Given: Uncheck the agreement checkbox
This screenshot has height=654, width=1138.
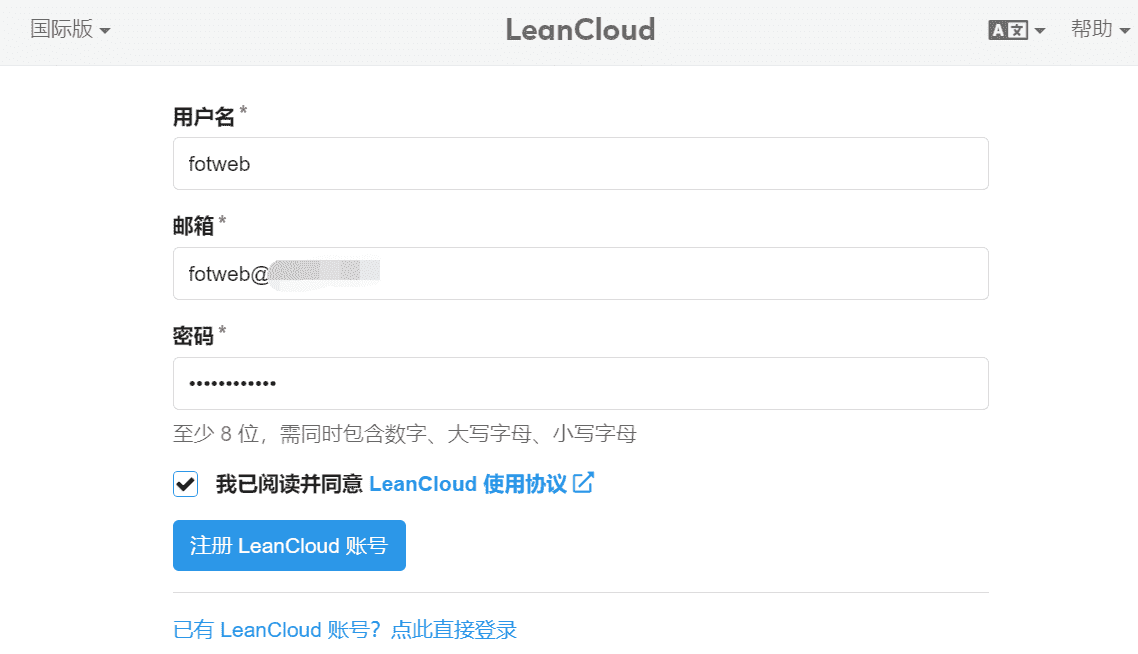Looking at the screenshot, I should 185,483.
